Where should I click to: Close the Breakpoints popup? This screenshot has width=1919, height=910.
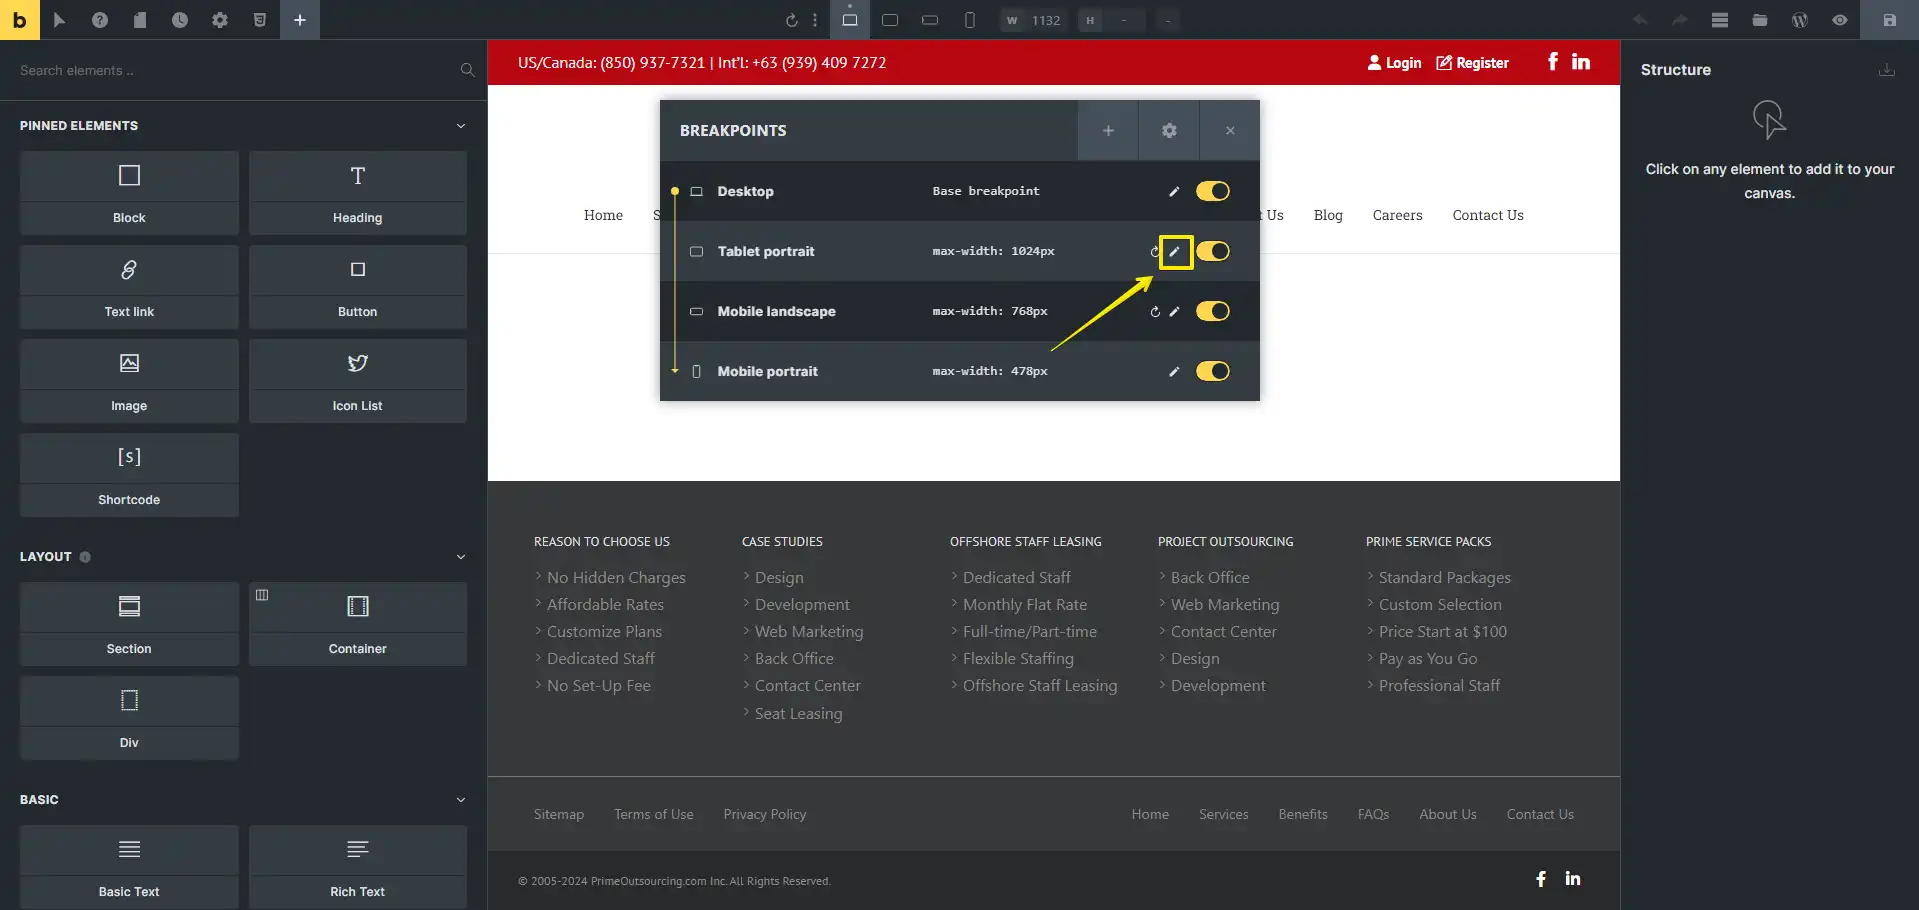1230,130
